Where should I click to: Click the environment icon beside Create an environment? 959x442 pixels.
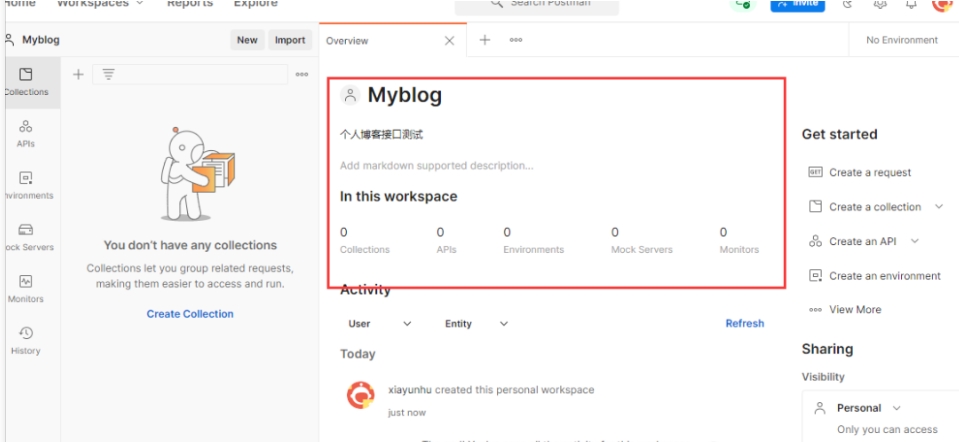click(815, 276)
